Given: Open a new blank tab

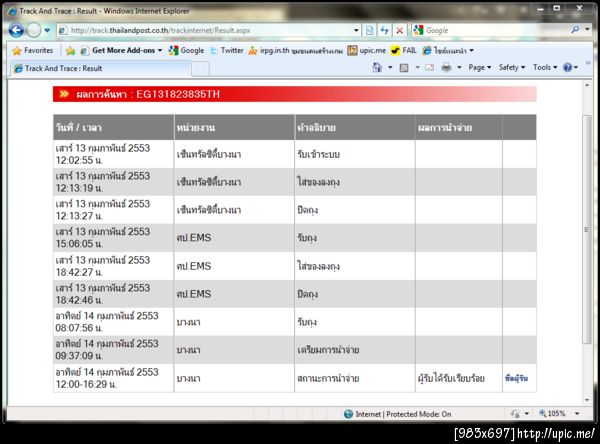Looking at the screenshot, I should coord(200,69).
